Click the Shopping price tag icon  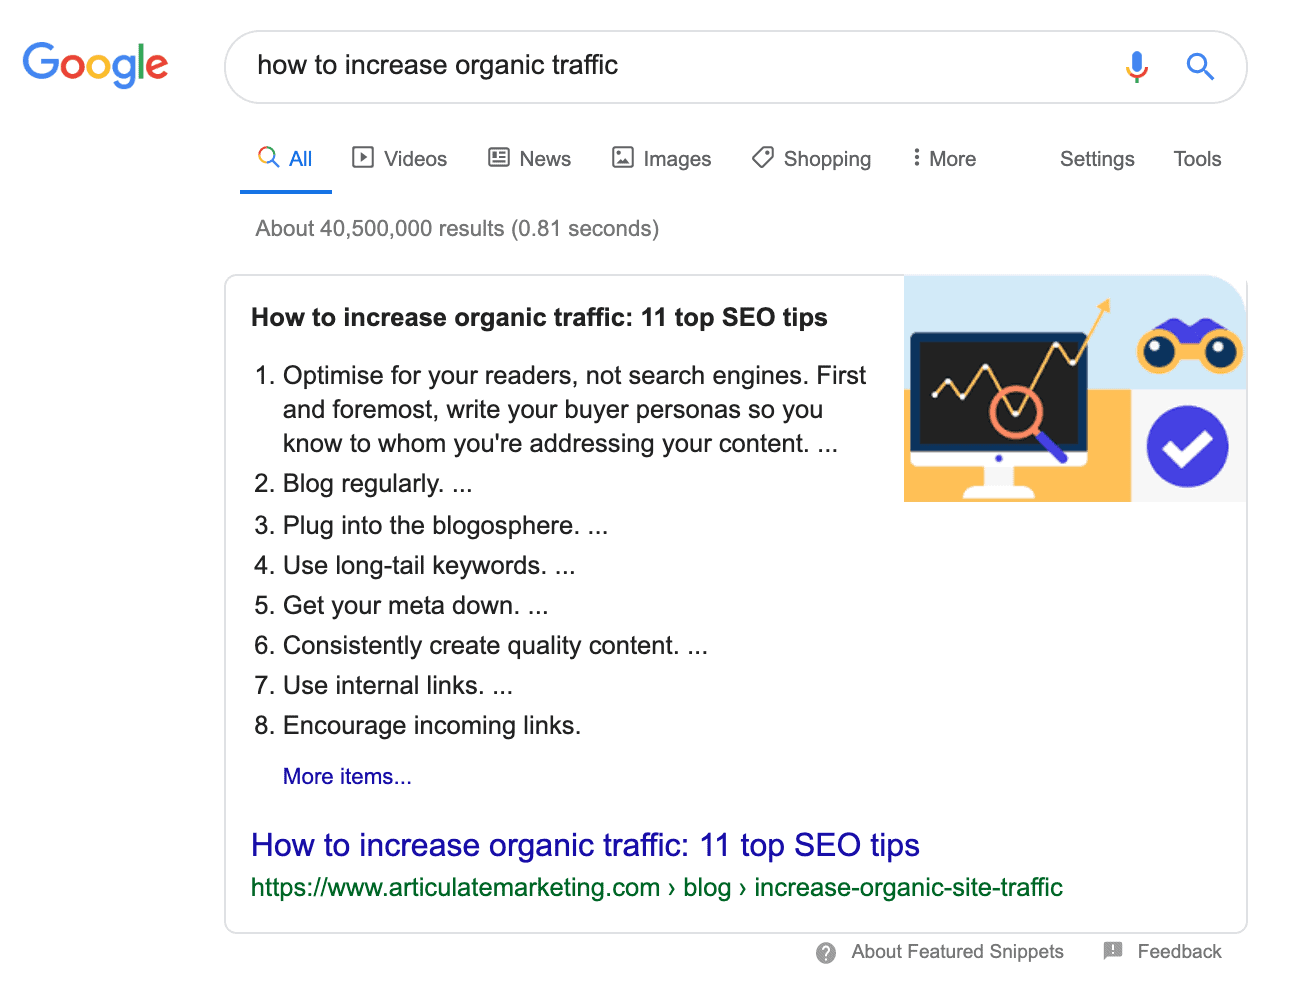763,158
